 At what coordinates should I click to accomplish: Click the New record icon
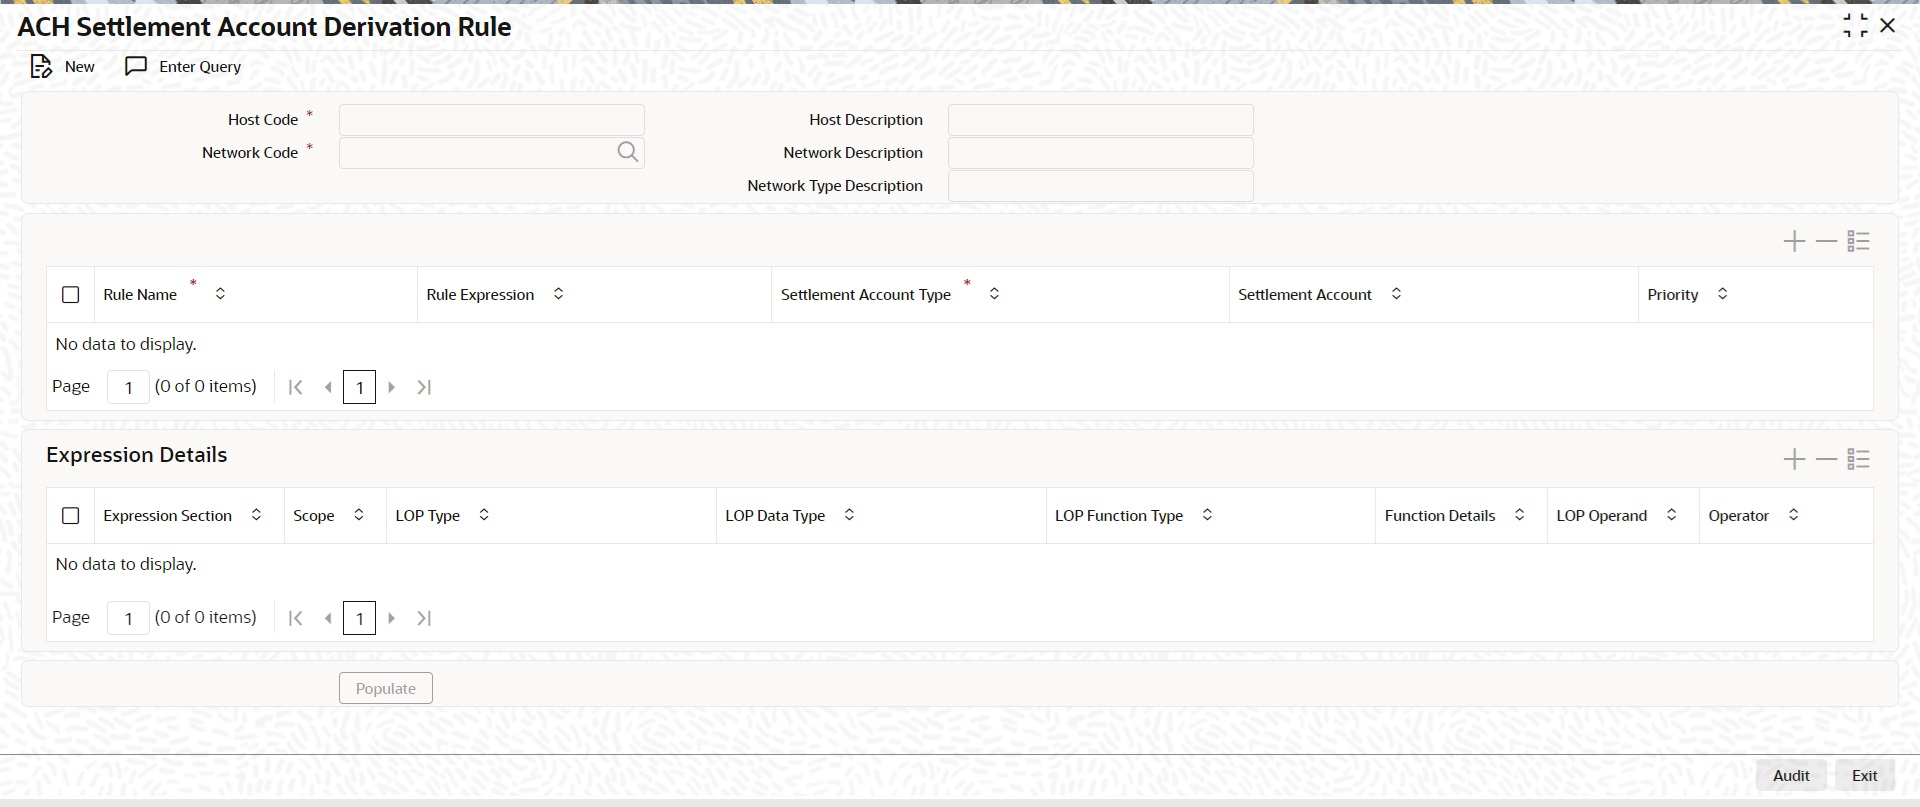click(41, 67)
